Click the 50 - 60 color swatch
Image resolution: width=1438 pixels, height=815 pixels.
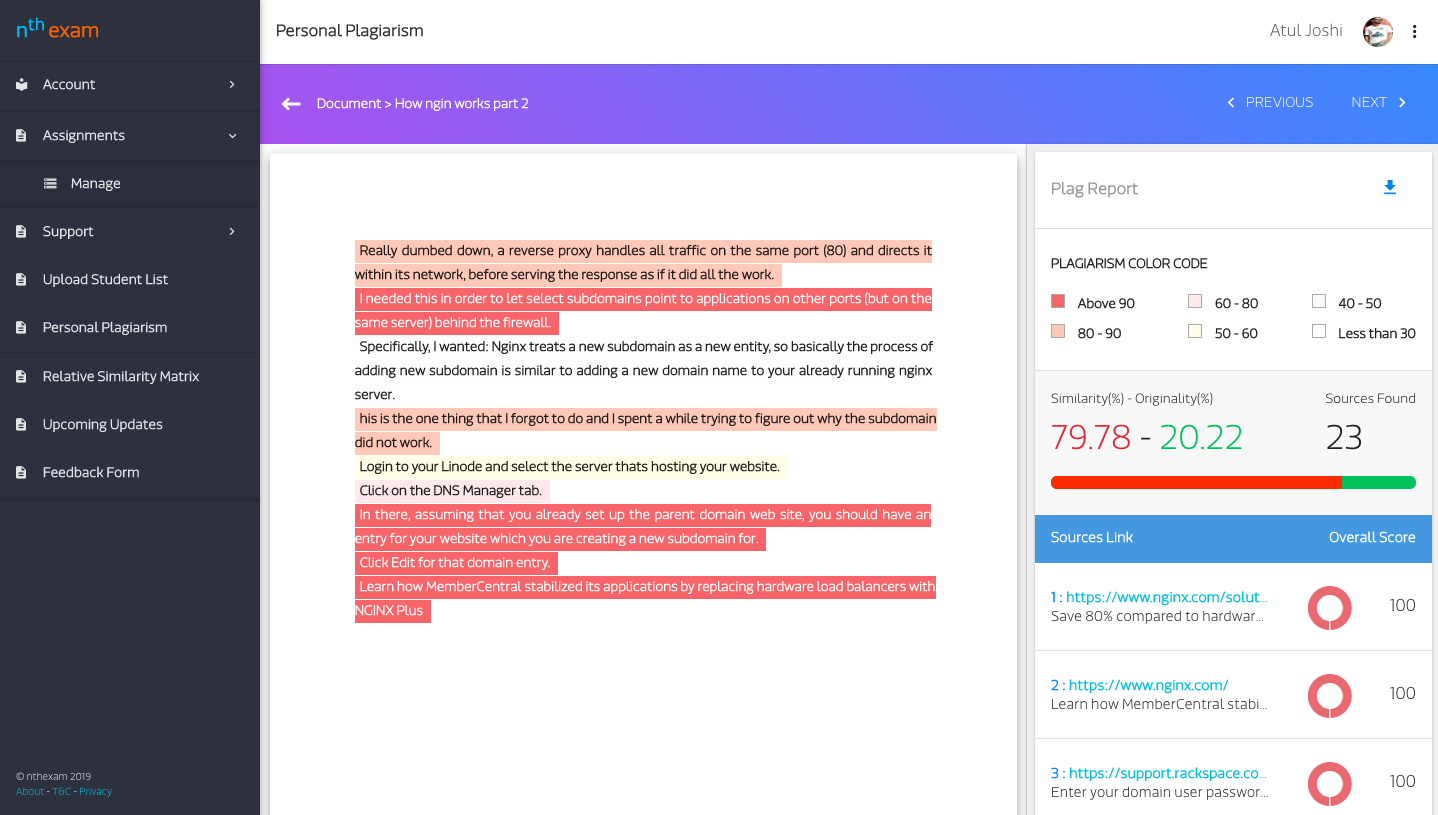(1195, 332)
